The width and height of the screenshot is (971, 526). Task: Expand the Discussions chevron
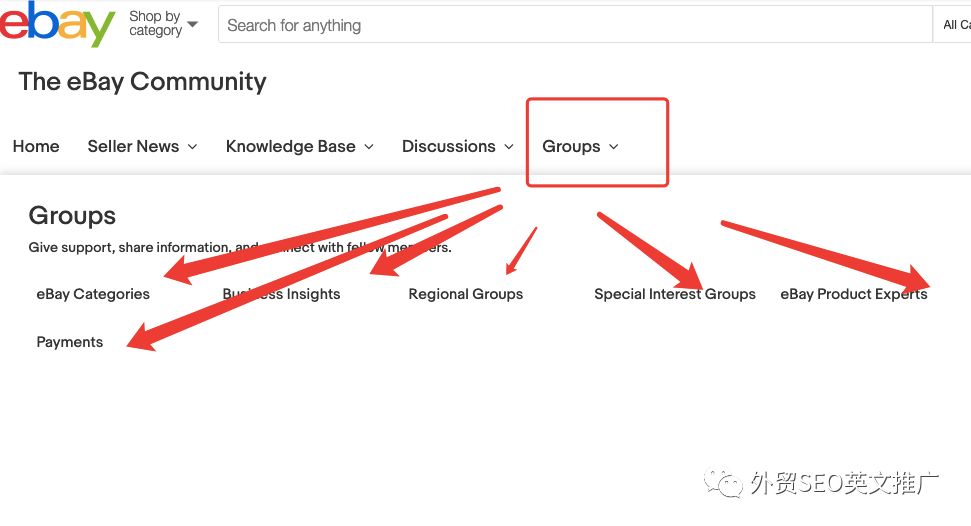(509, 147)
